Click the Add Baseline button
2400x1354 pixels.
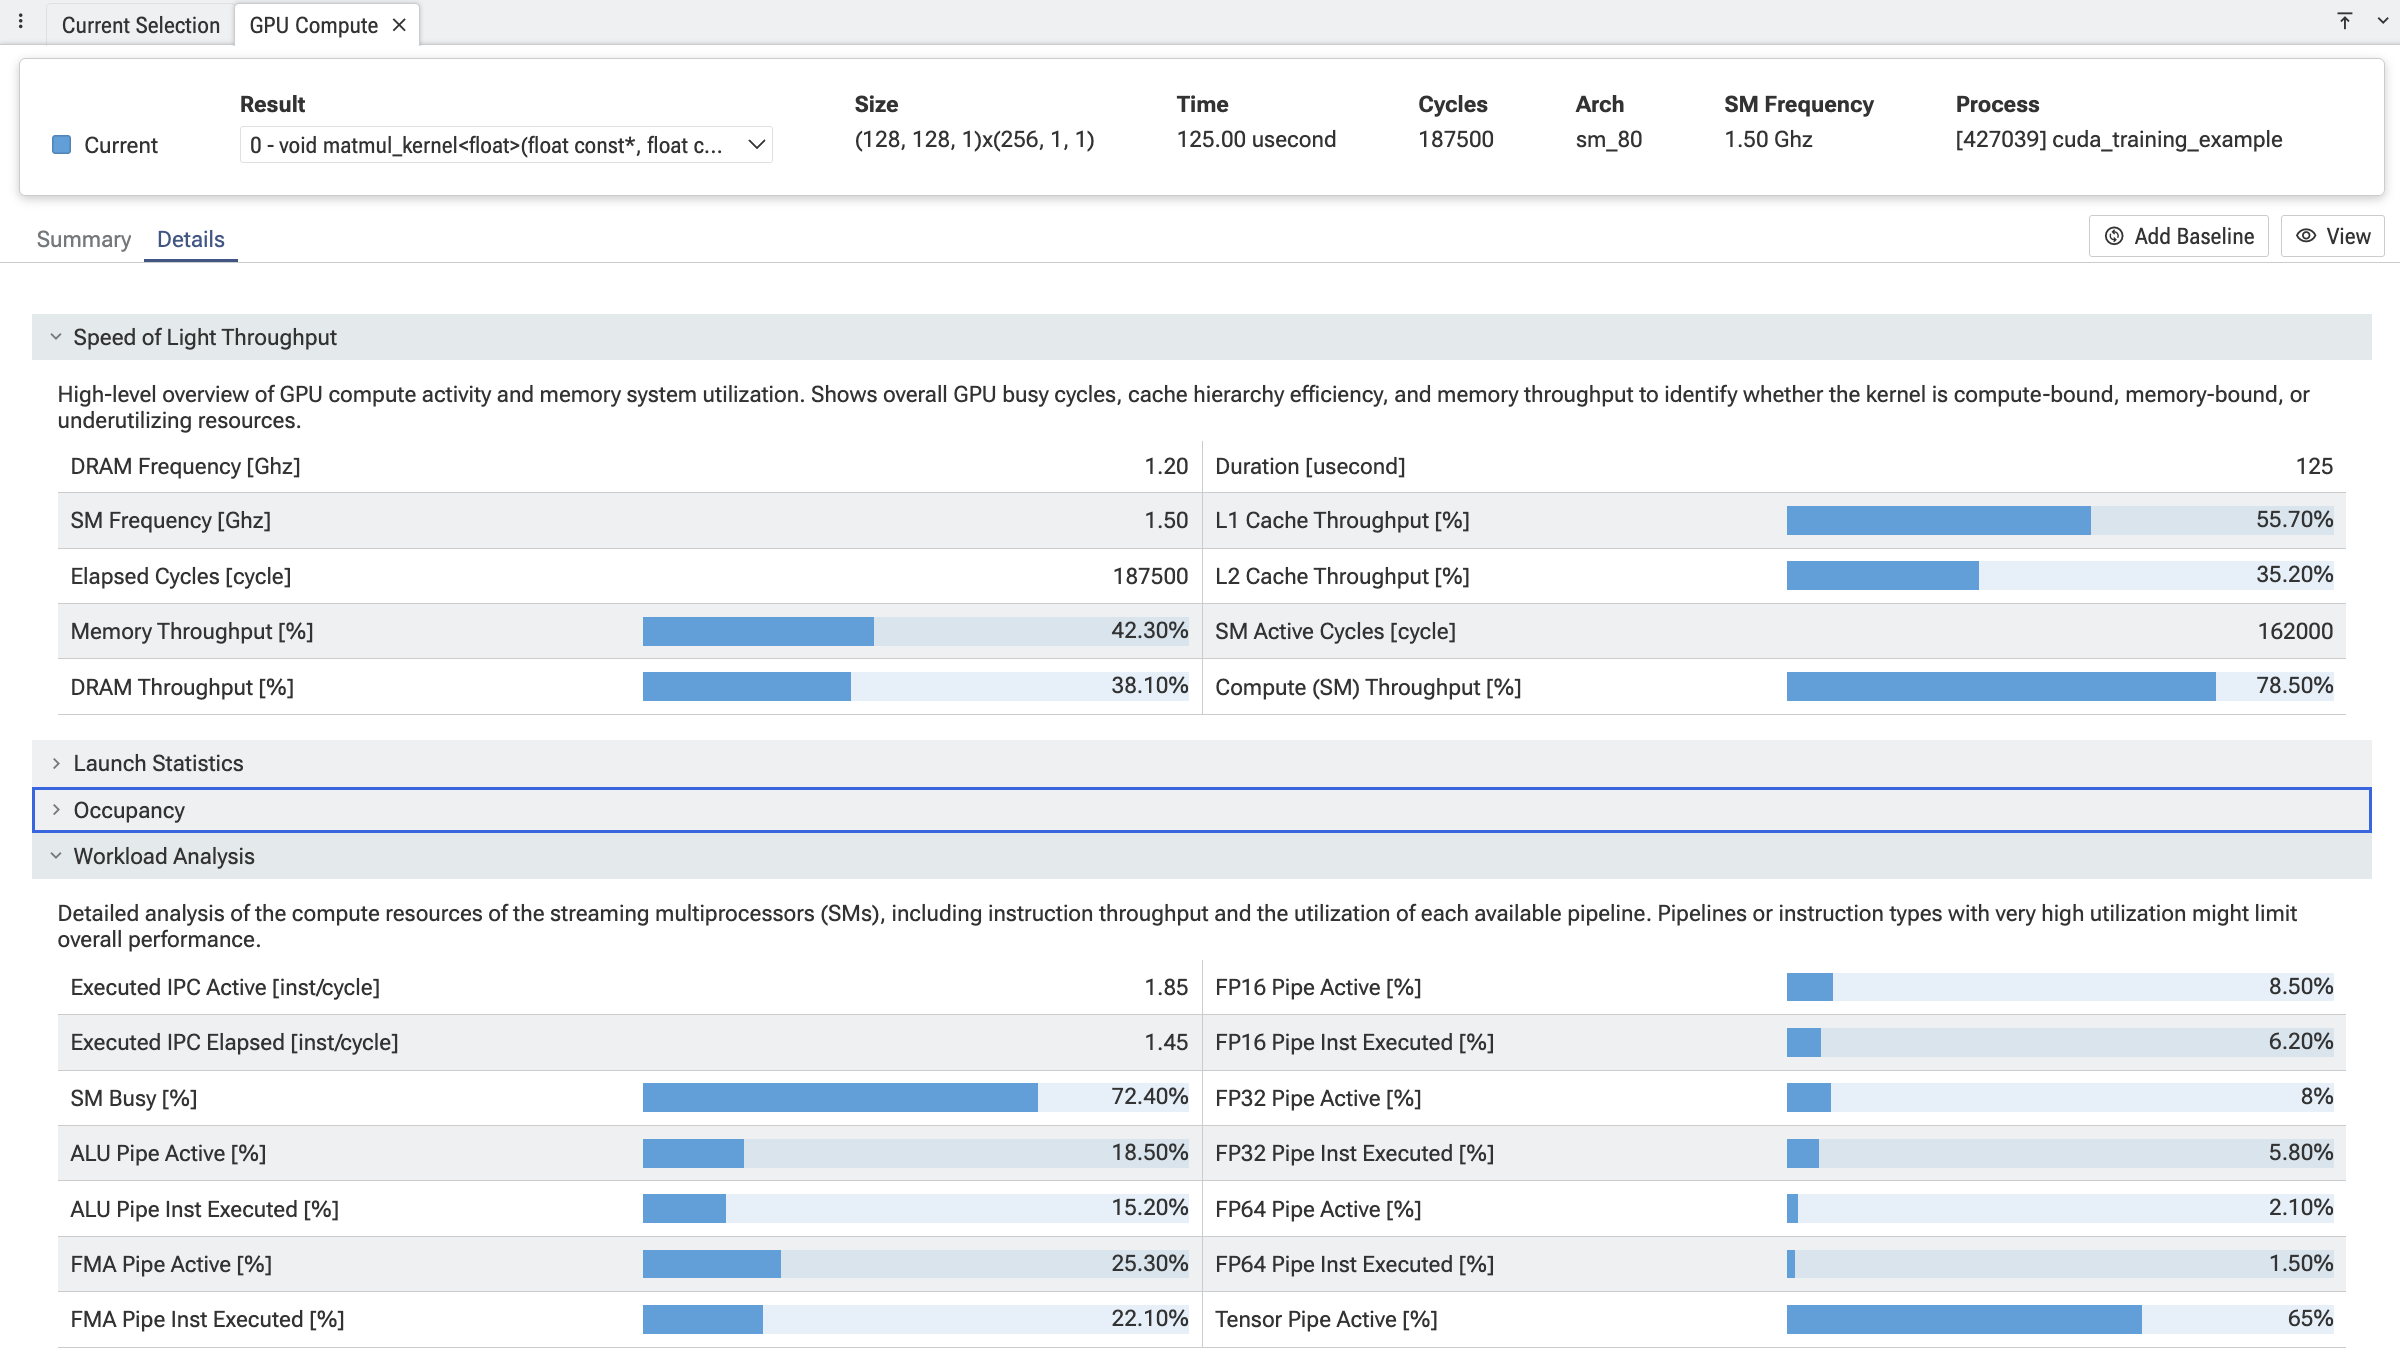[2178, 236]
